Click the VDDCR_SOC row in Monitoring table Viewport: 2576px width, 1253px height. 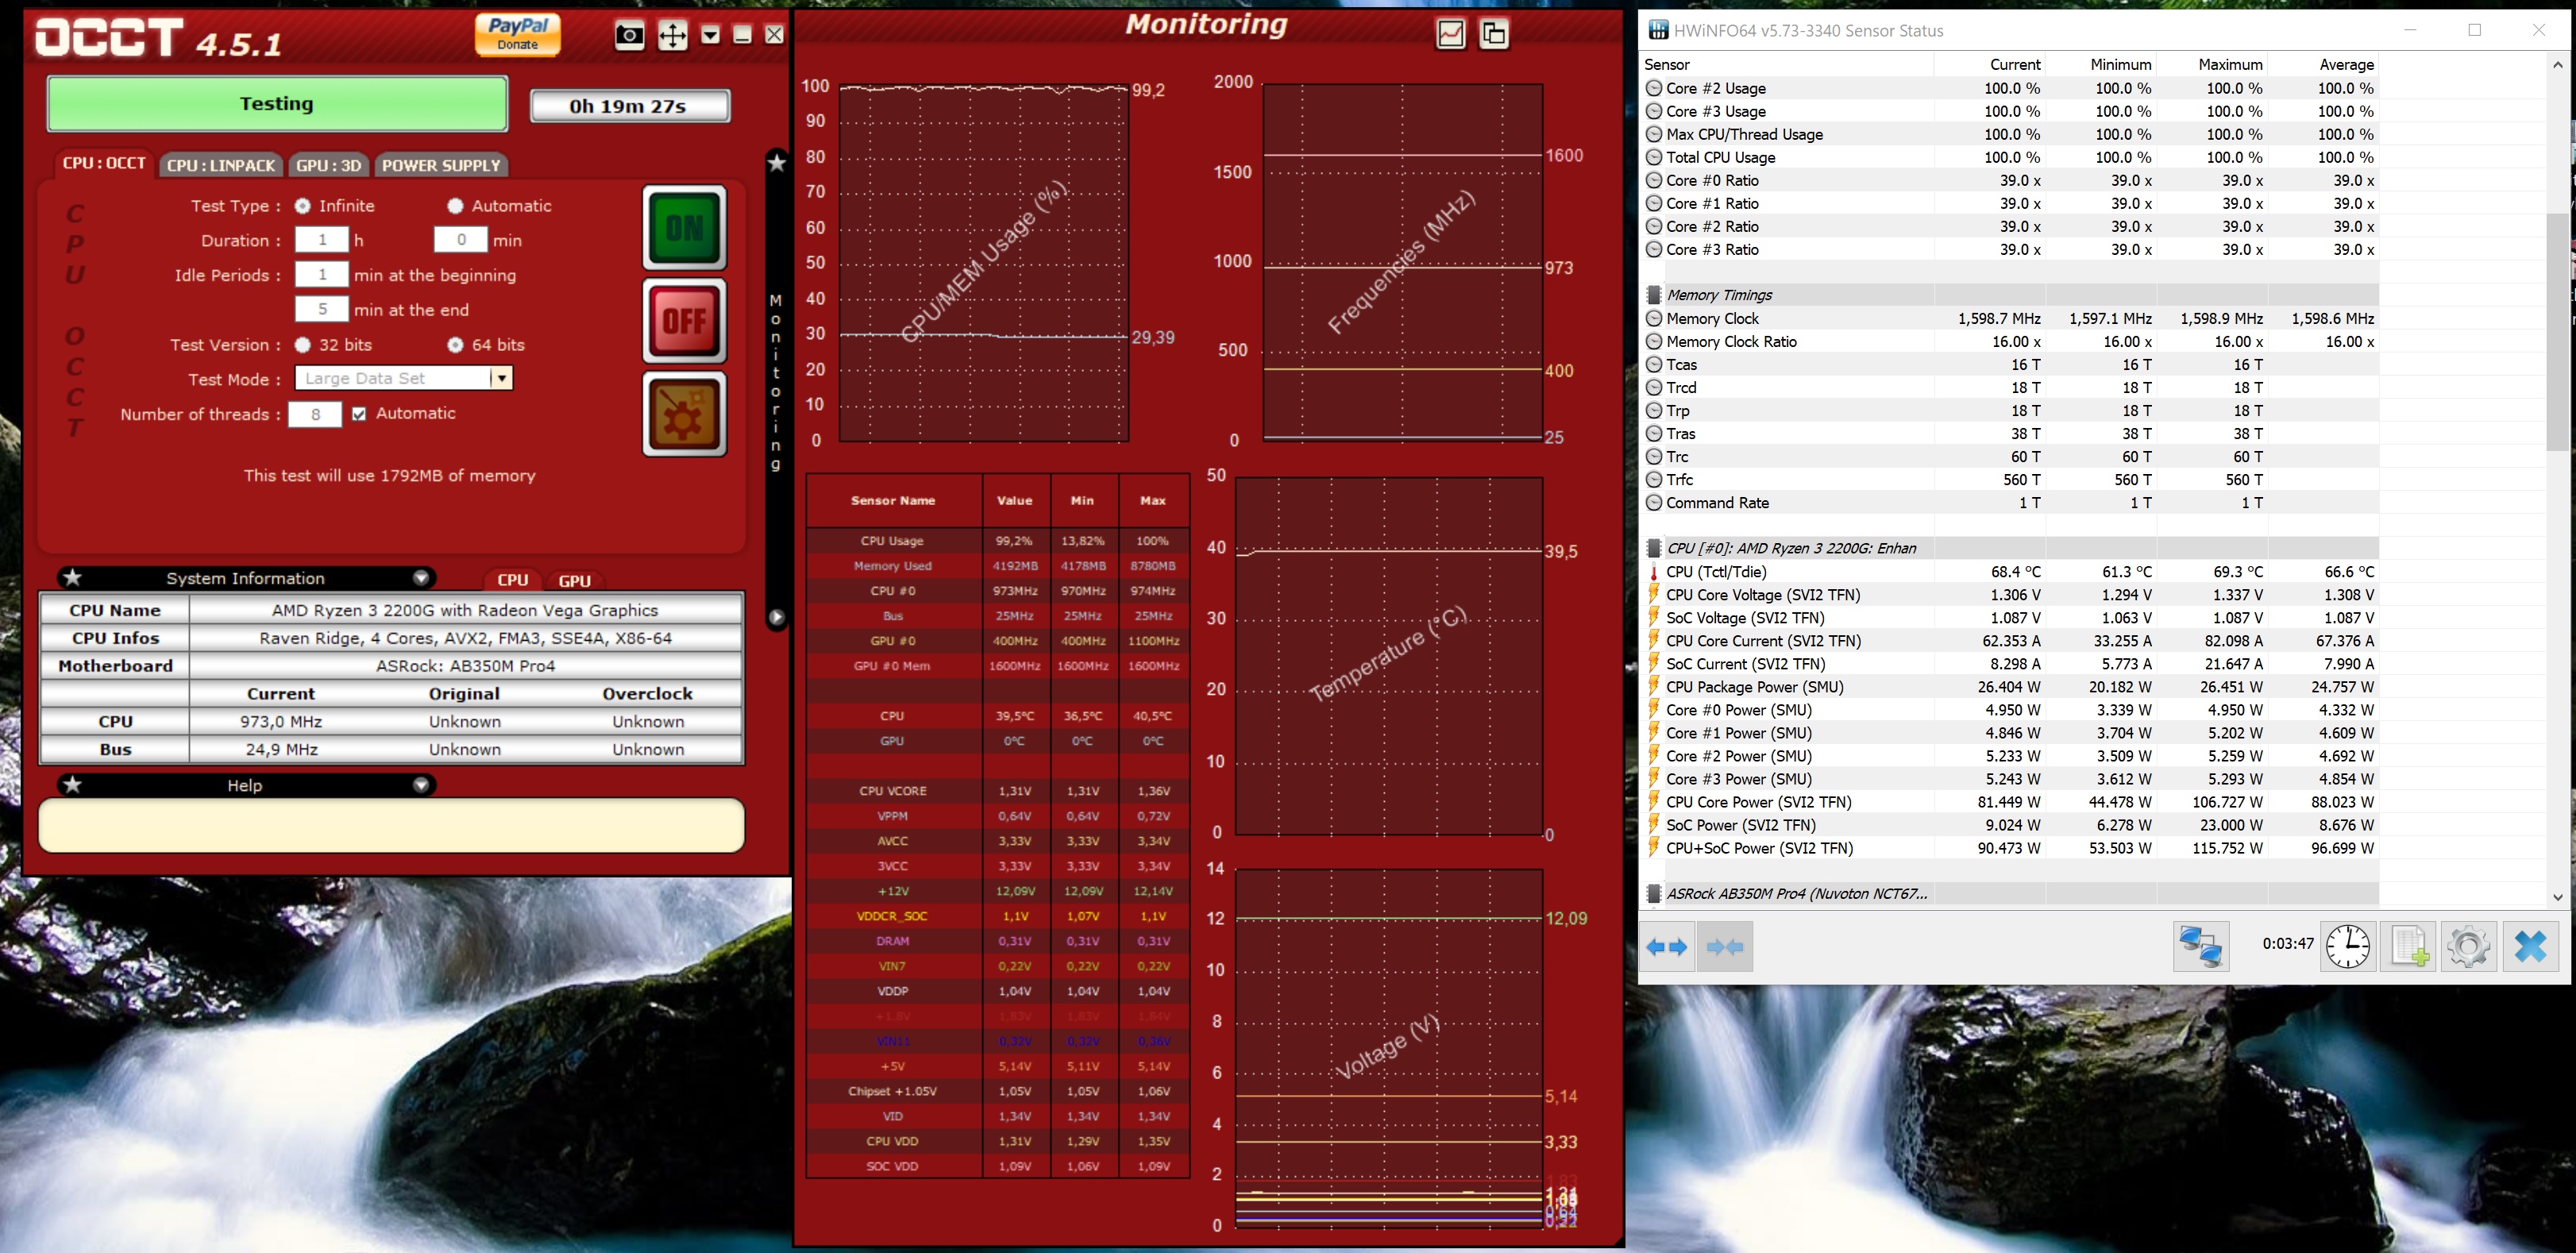[x=998, y=916]
